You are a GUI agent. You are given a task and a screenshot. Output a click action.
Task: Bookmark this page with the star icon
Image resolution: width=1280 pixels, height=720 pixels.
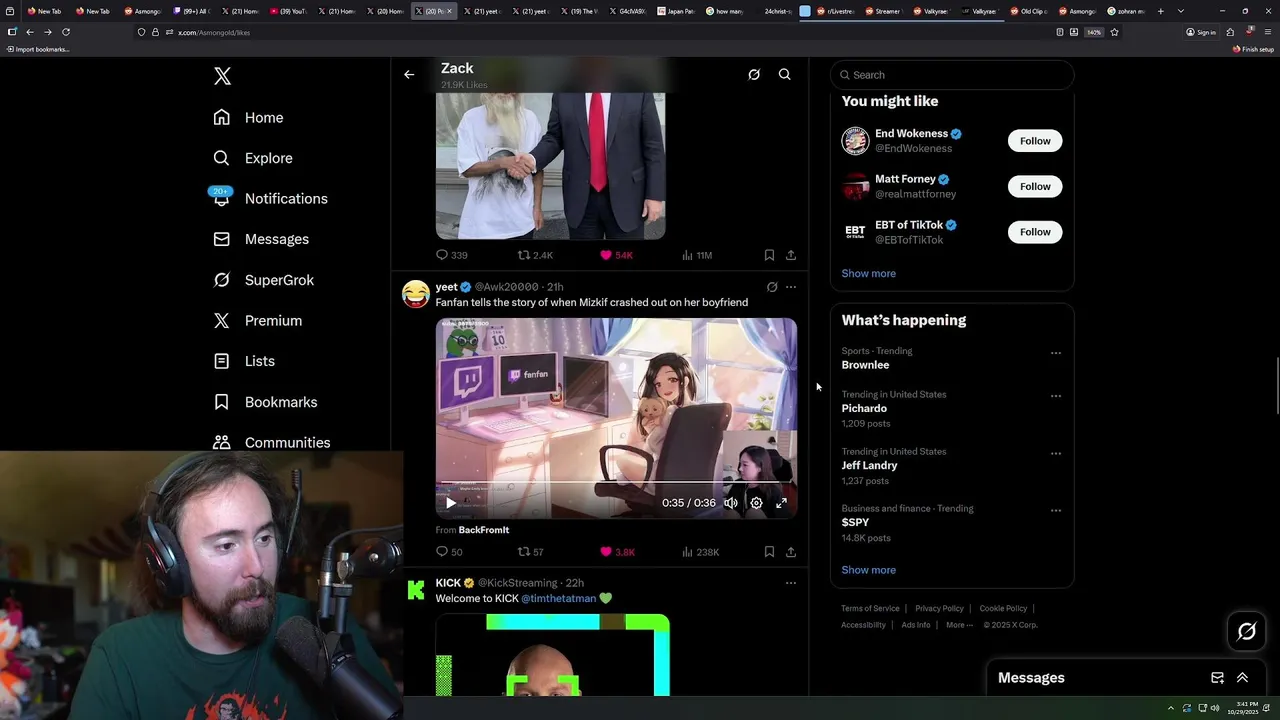pos(1114,32)
